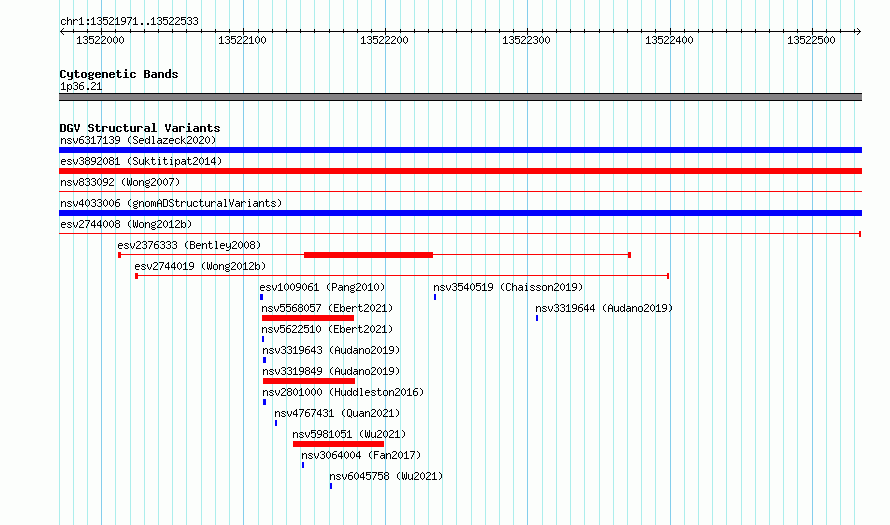Image resolution: width=890 pixels, height=525 pixels.
Task: Click the 1p36.21 band label
Action: (x=81, y=86)
